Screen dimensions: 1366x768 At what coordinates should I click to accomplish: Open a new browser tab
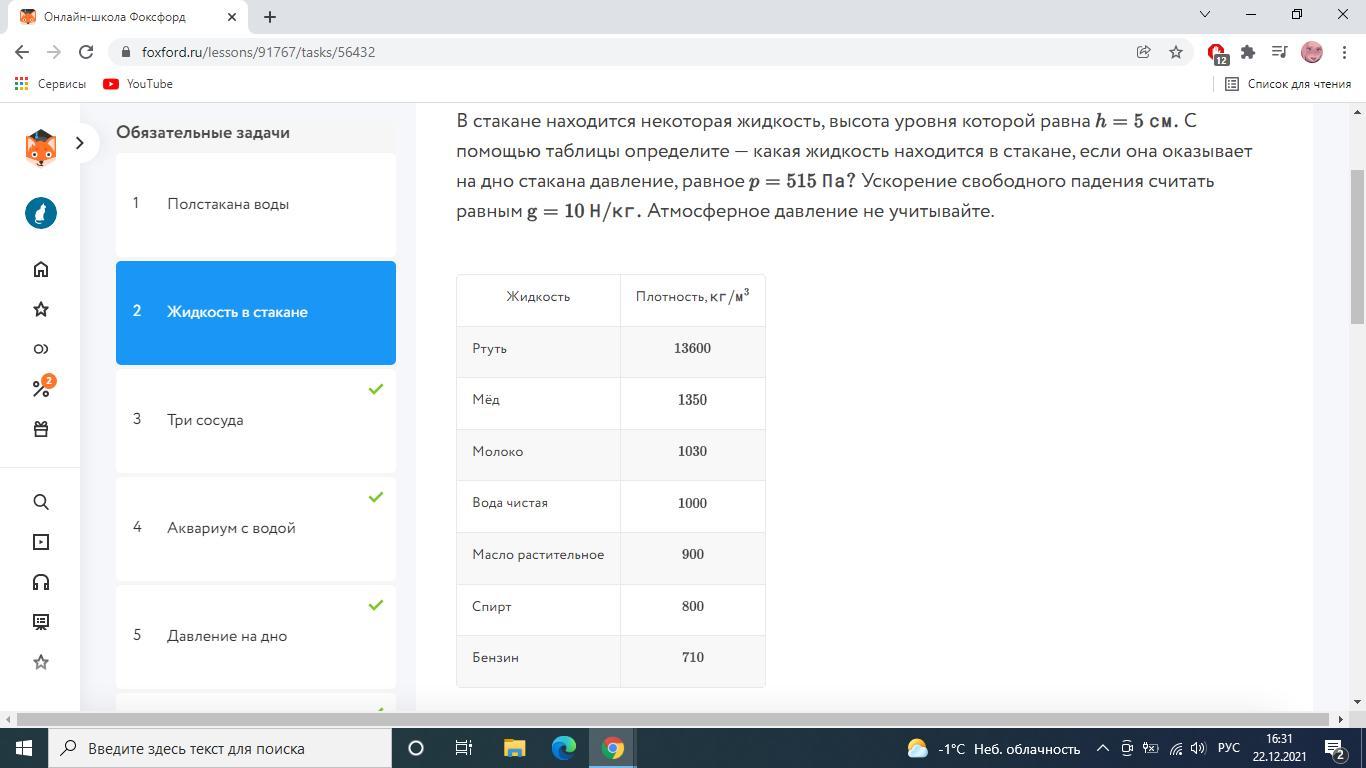[270, 16]
